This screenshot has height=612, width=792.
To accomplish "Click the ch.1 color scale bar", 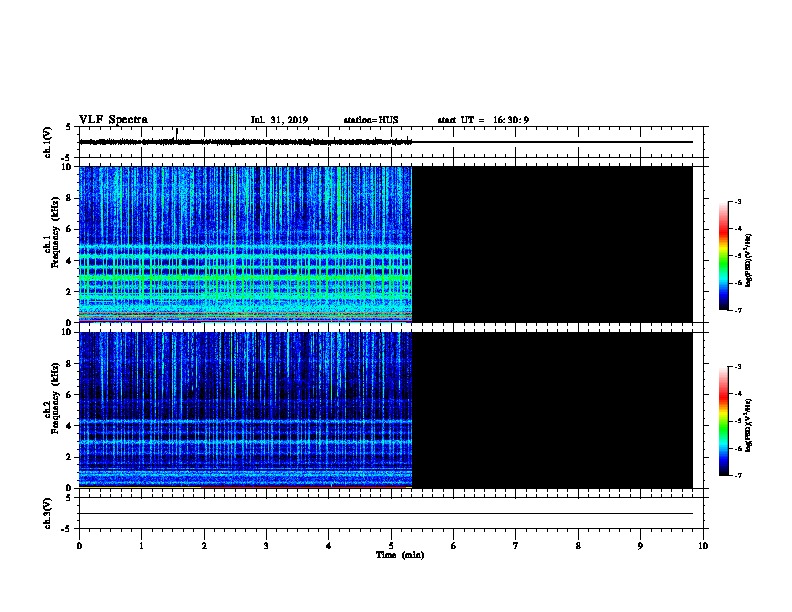I will [723, 256].
